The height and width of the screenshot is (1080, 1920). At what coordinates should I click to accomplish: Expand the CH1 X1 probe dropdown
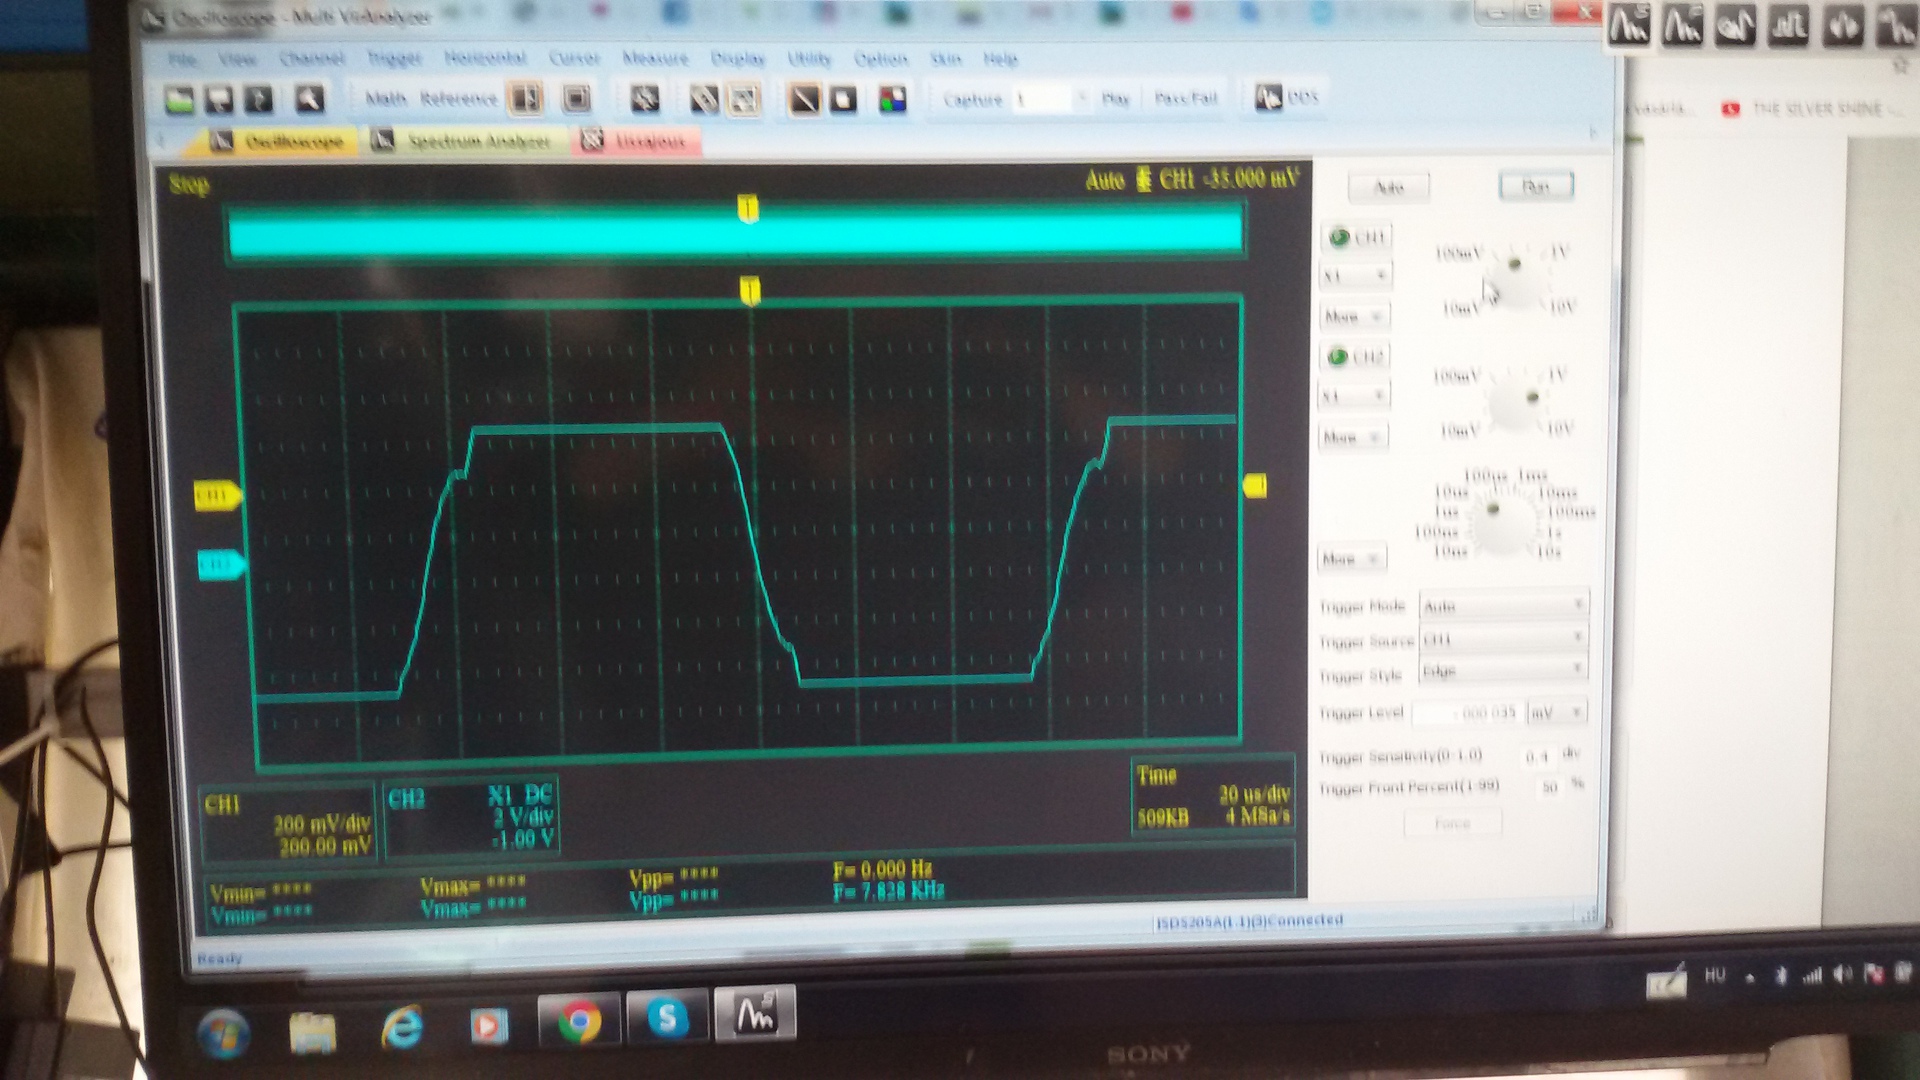click(1355, 276)
